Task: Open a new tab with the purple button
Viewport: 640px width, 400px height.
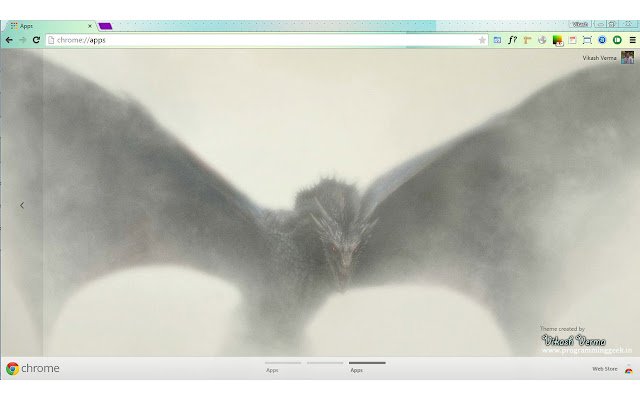Action: point(105,26)
